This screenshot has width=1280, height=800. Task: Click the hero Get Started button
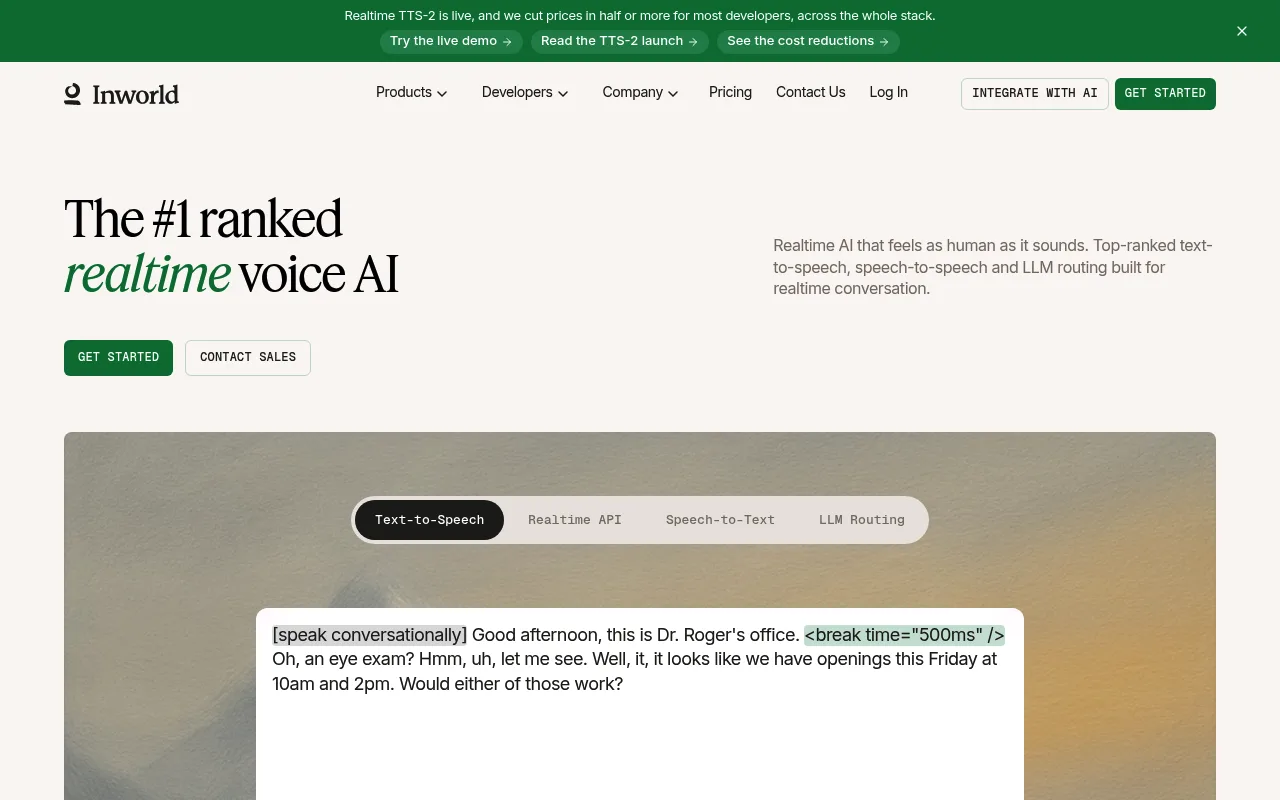[118, 357]
